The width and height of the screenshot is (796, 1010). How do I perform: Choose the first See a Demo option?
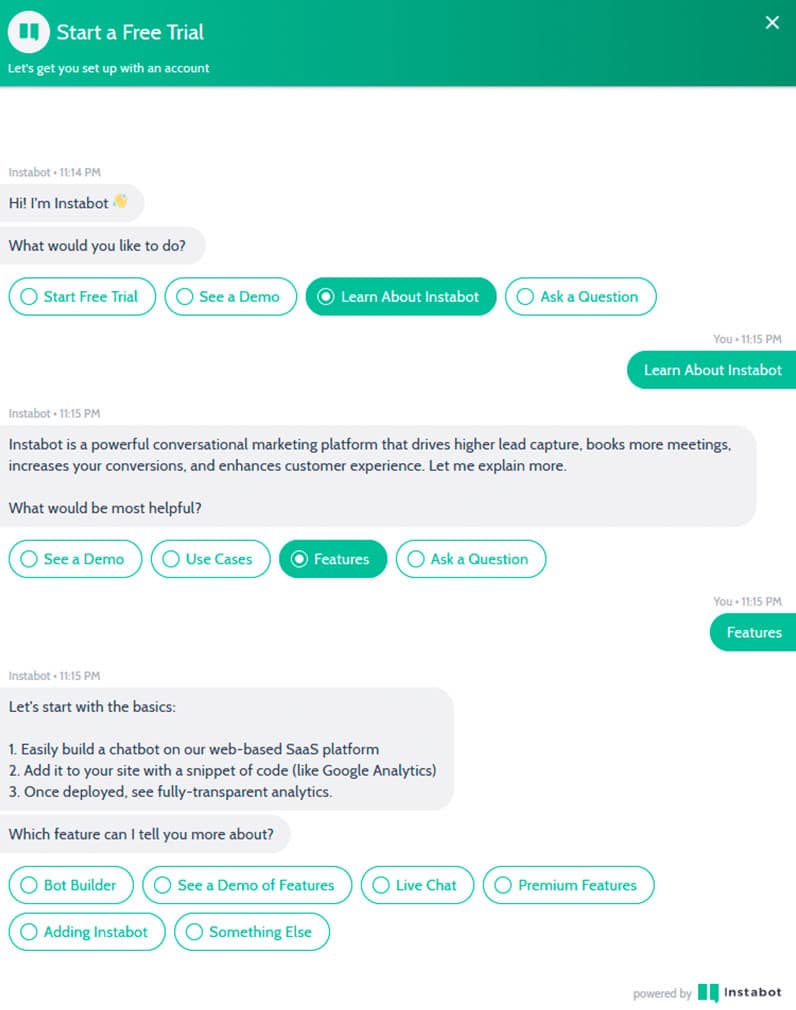231,297
